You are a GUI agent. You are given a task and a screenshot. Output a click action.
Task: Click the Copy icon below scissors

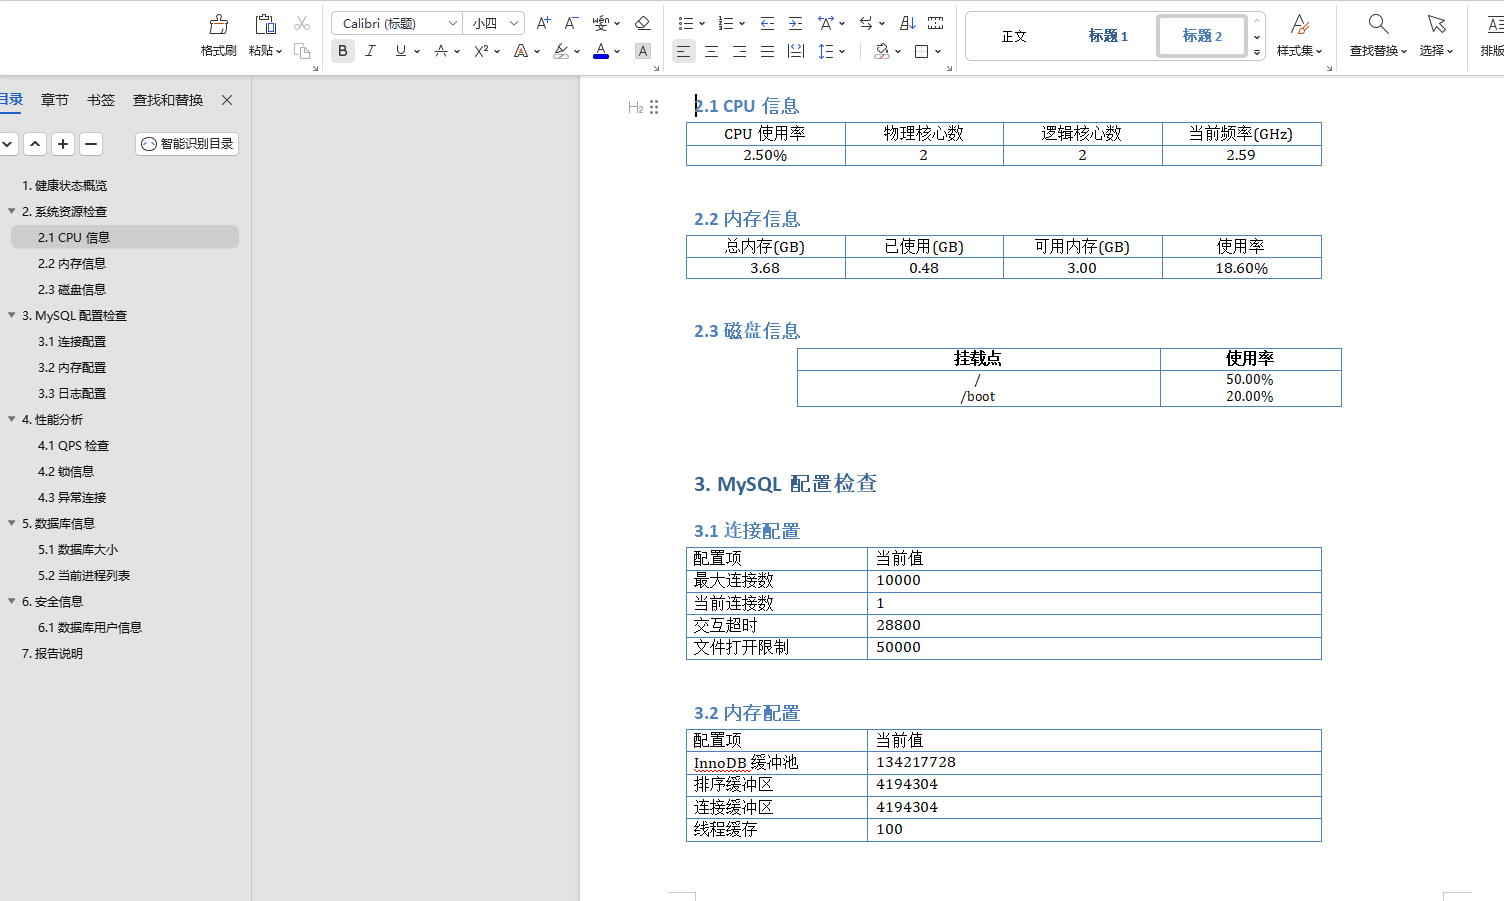click(302, 51)
